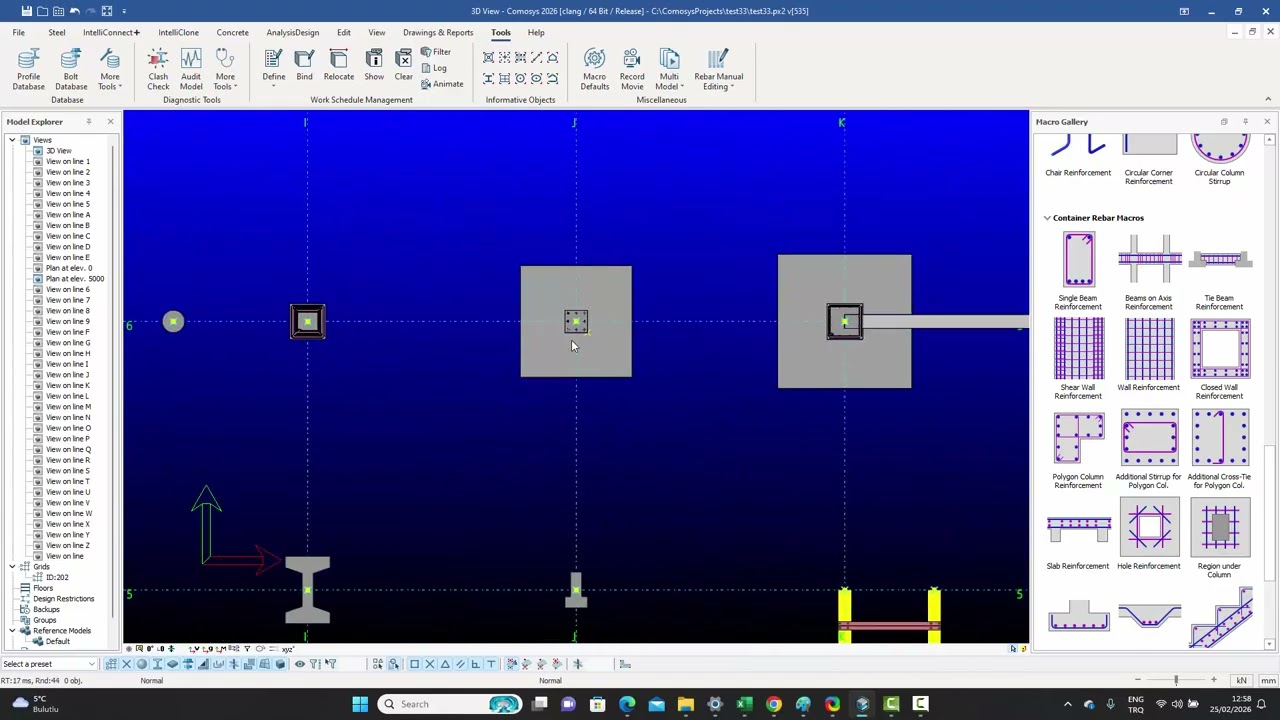The width and height of the screenshot is (1280, 720).
Task: Pick the Wall Reinforcement macro
Action: [x=1148, y=355]
